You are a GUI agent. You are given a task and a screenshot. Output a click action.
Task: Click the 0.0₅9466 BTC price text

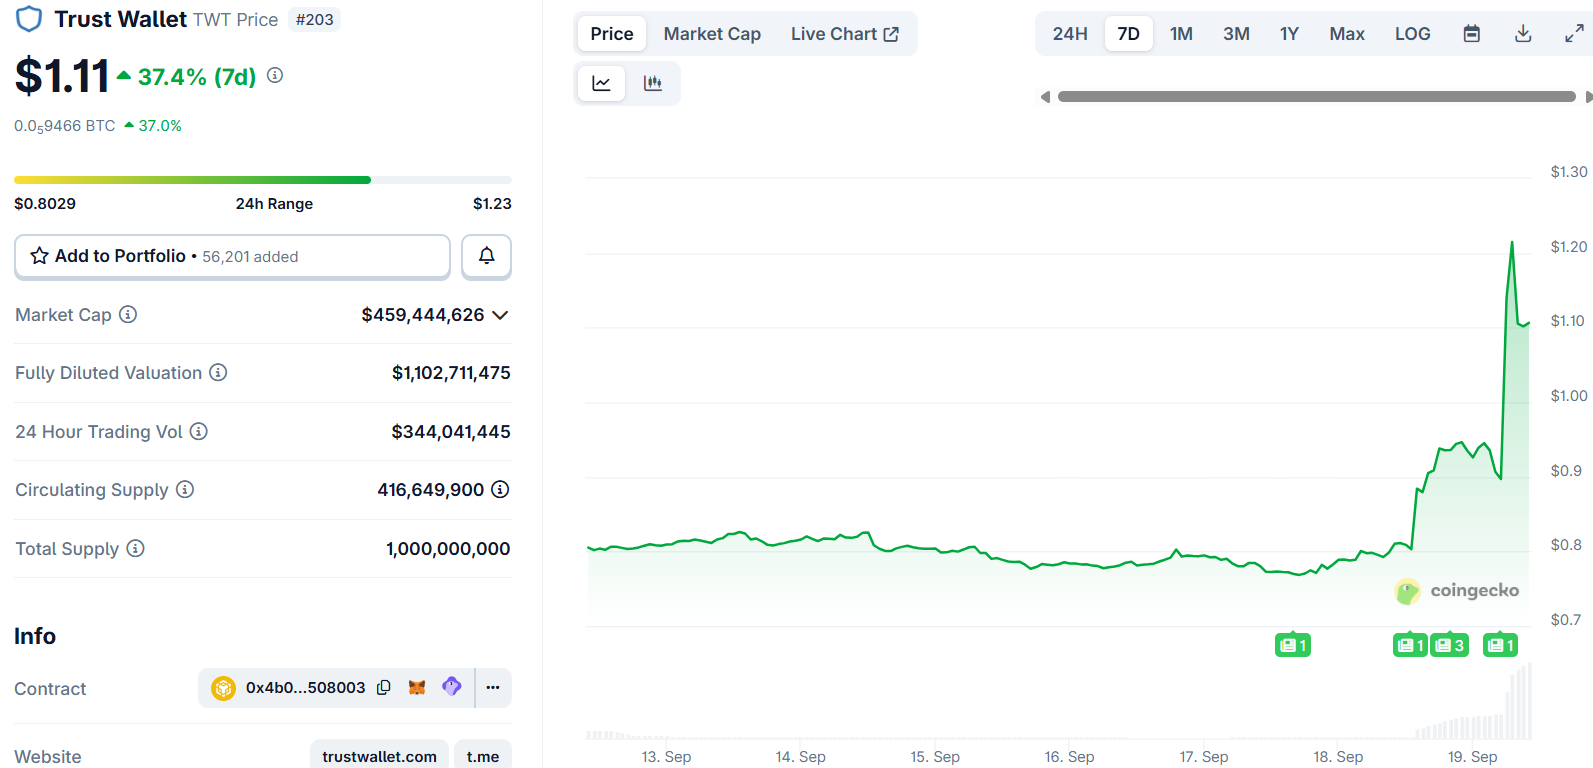65,126
